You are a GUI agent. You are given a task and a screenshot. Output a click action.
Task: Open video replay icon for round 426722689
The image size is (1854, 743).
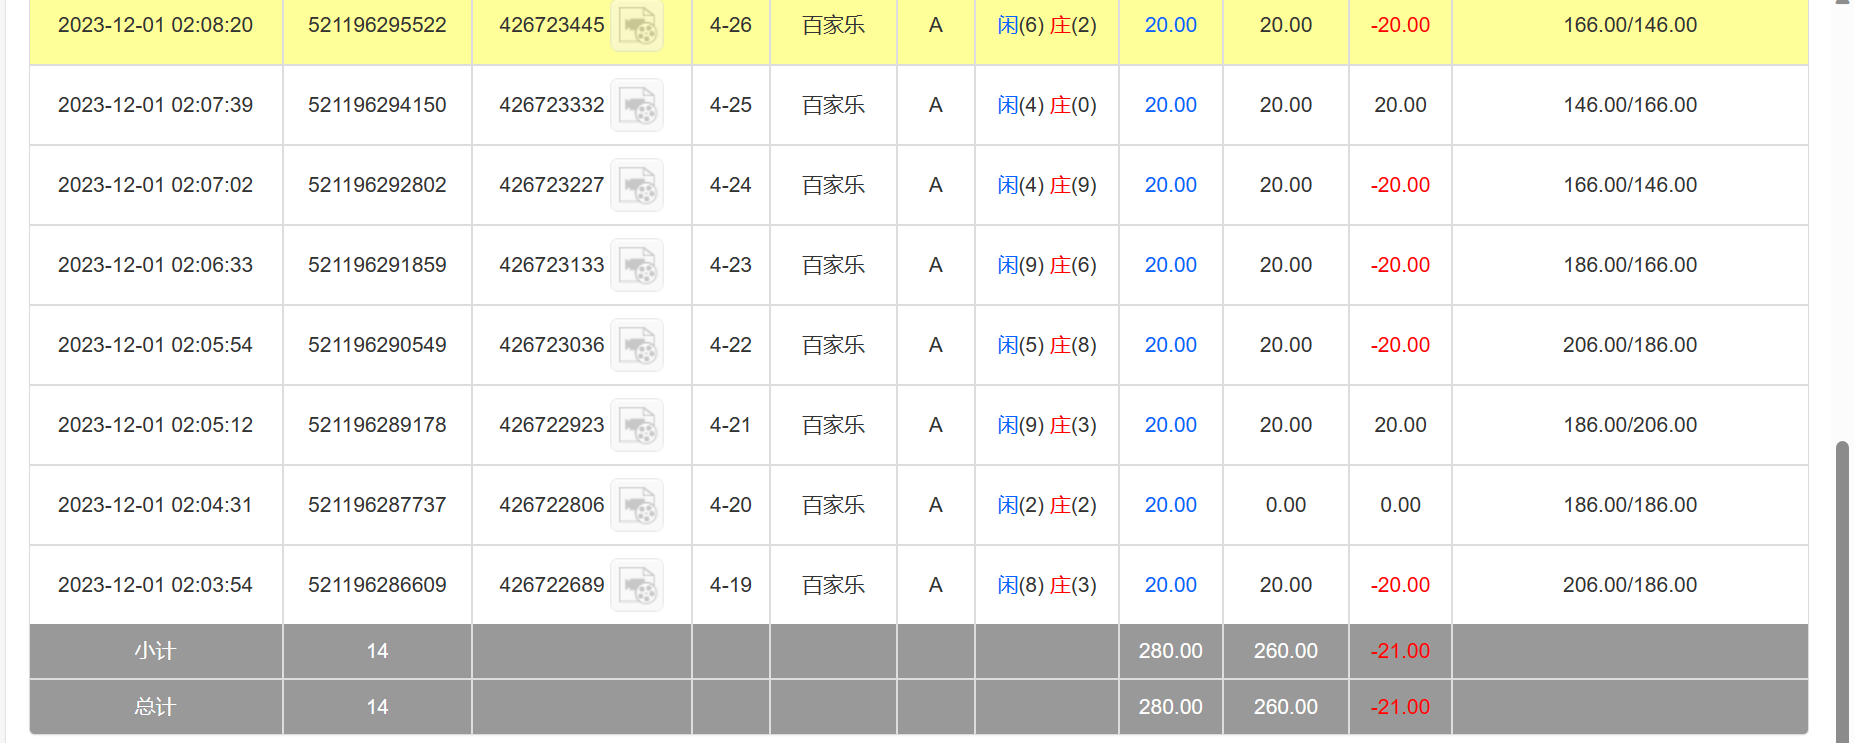(x=637, y=586)
